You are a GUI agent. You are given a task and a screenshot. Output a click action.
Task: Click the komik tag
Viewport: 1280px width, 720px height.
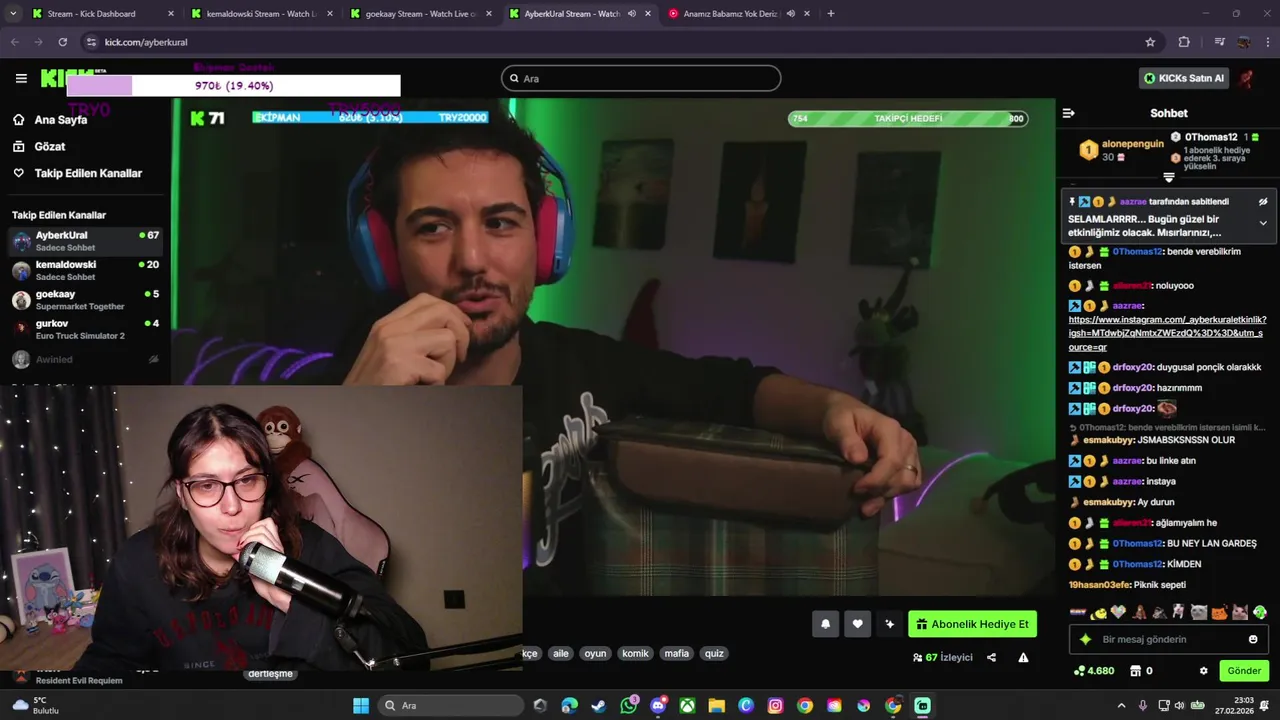pyautogui.click(x=635, y=653)
